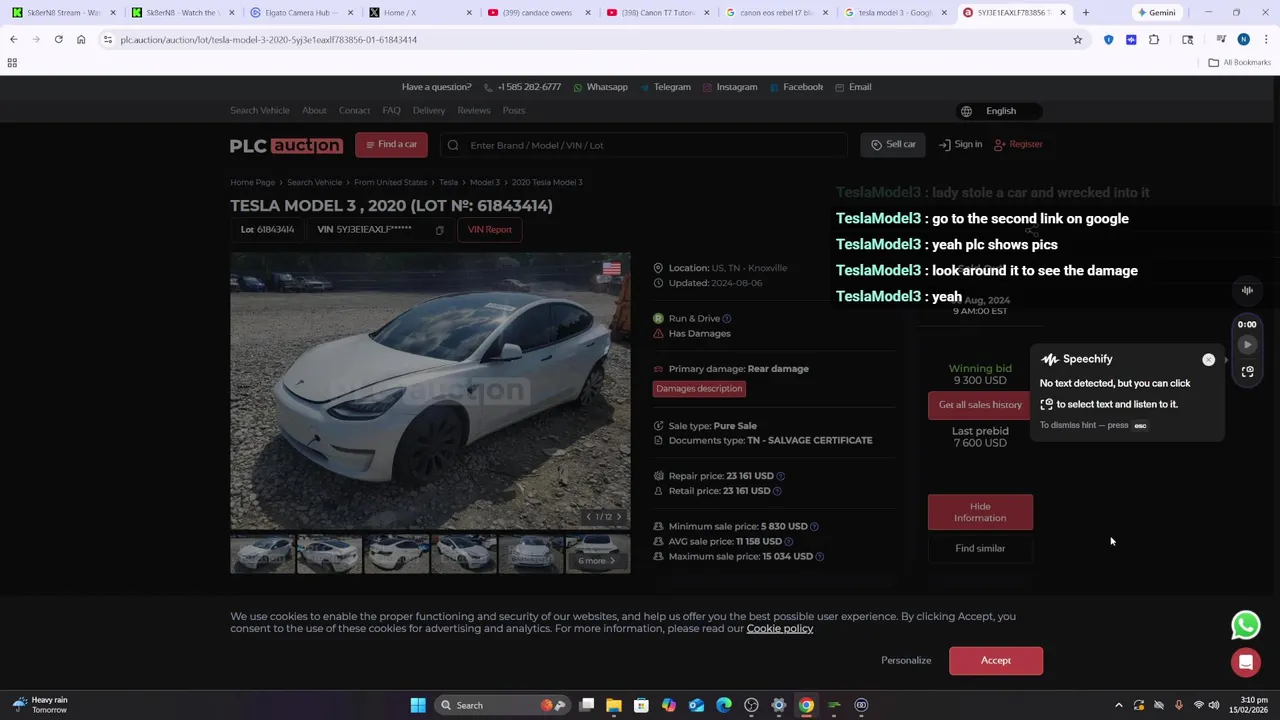Screen dimensions: 1280x720
Task: Open a new browser tab
Action: 1085,12
